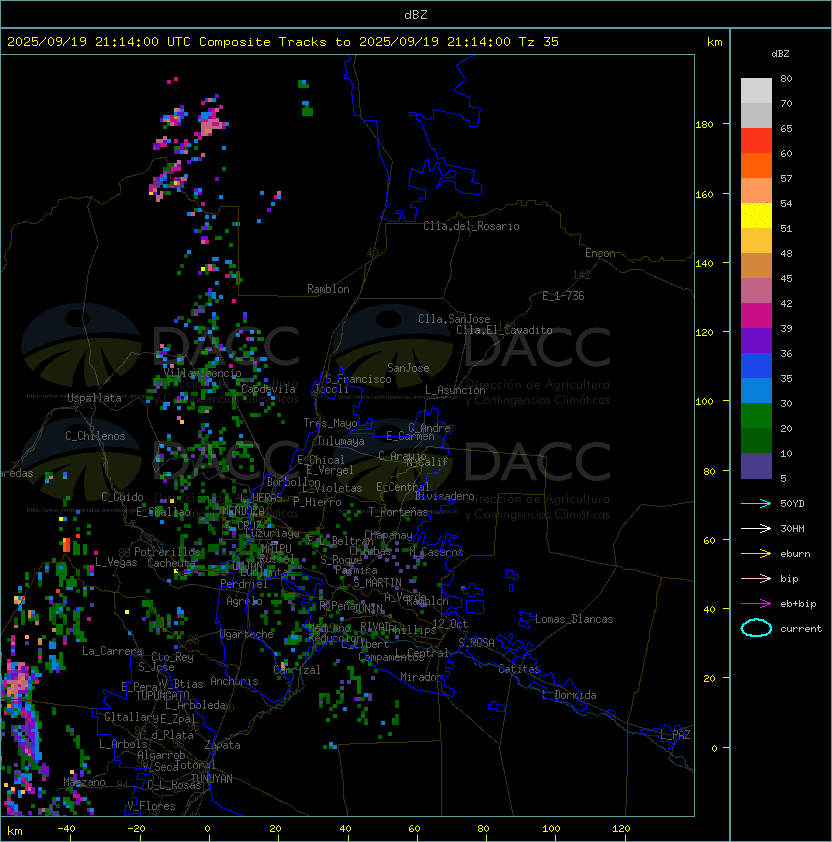This screenshot has width=832, height=842.
Task: Click the light blue 30 dBZ color swatch
Action: [x=756, y=391]
